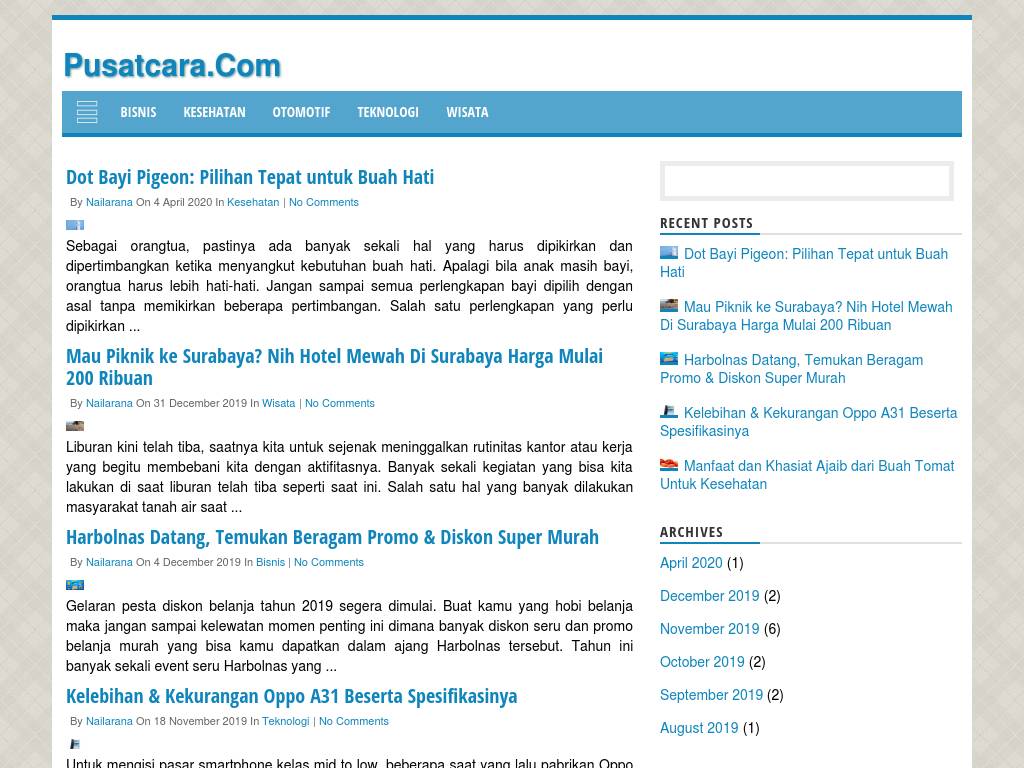This screenshot has width=1024, height=768.
Task: Open the Kesehatan menu item
Action: pyautogui.click(x=214, y=112)
